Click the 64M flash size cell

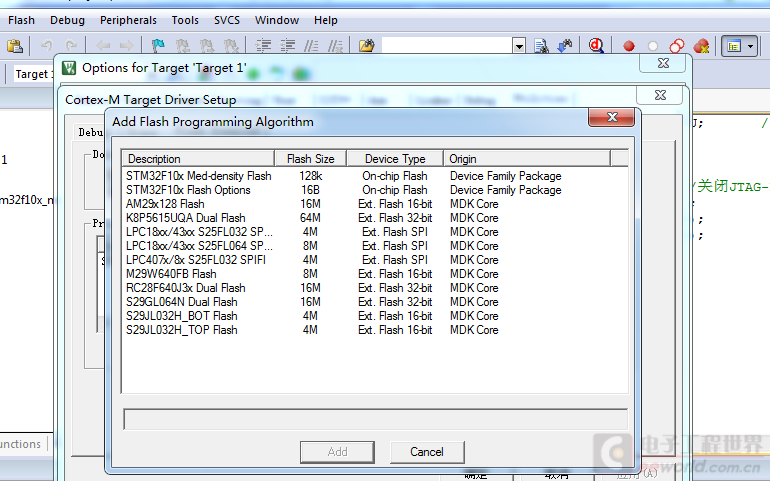310,218
